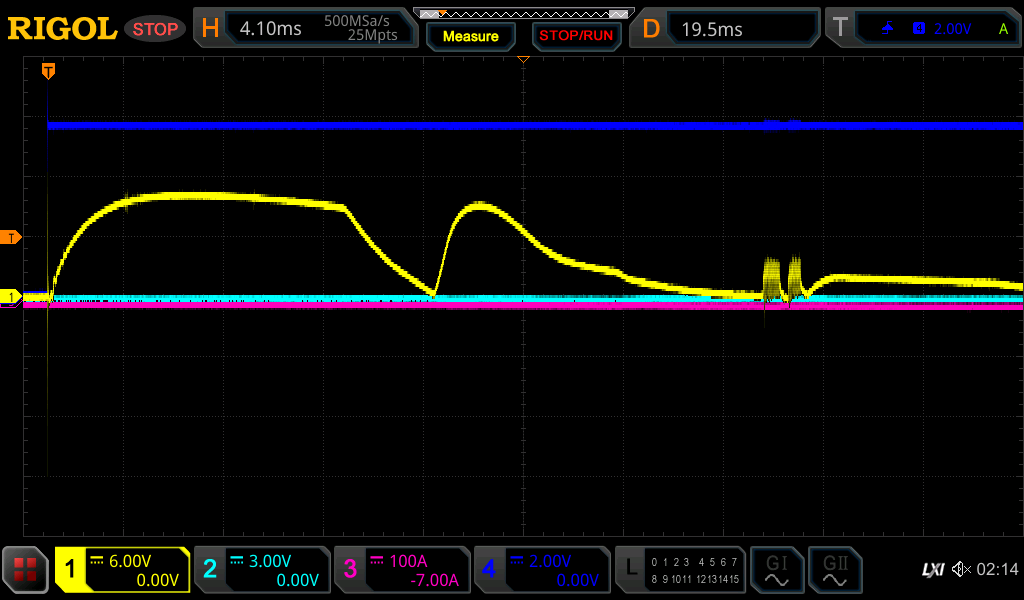Image resolution: width=1024 pixels, height=600 pixels.
Task: Click the RIGOL logo
Action: (x=62, y=29)
